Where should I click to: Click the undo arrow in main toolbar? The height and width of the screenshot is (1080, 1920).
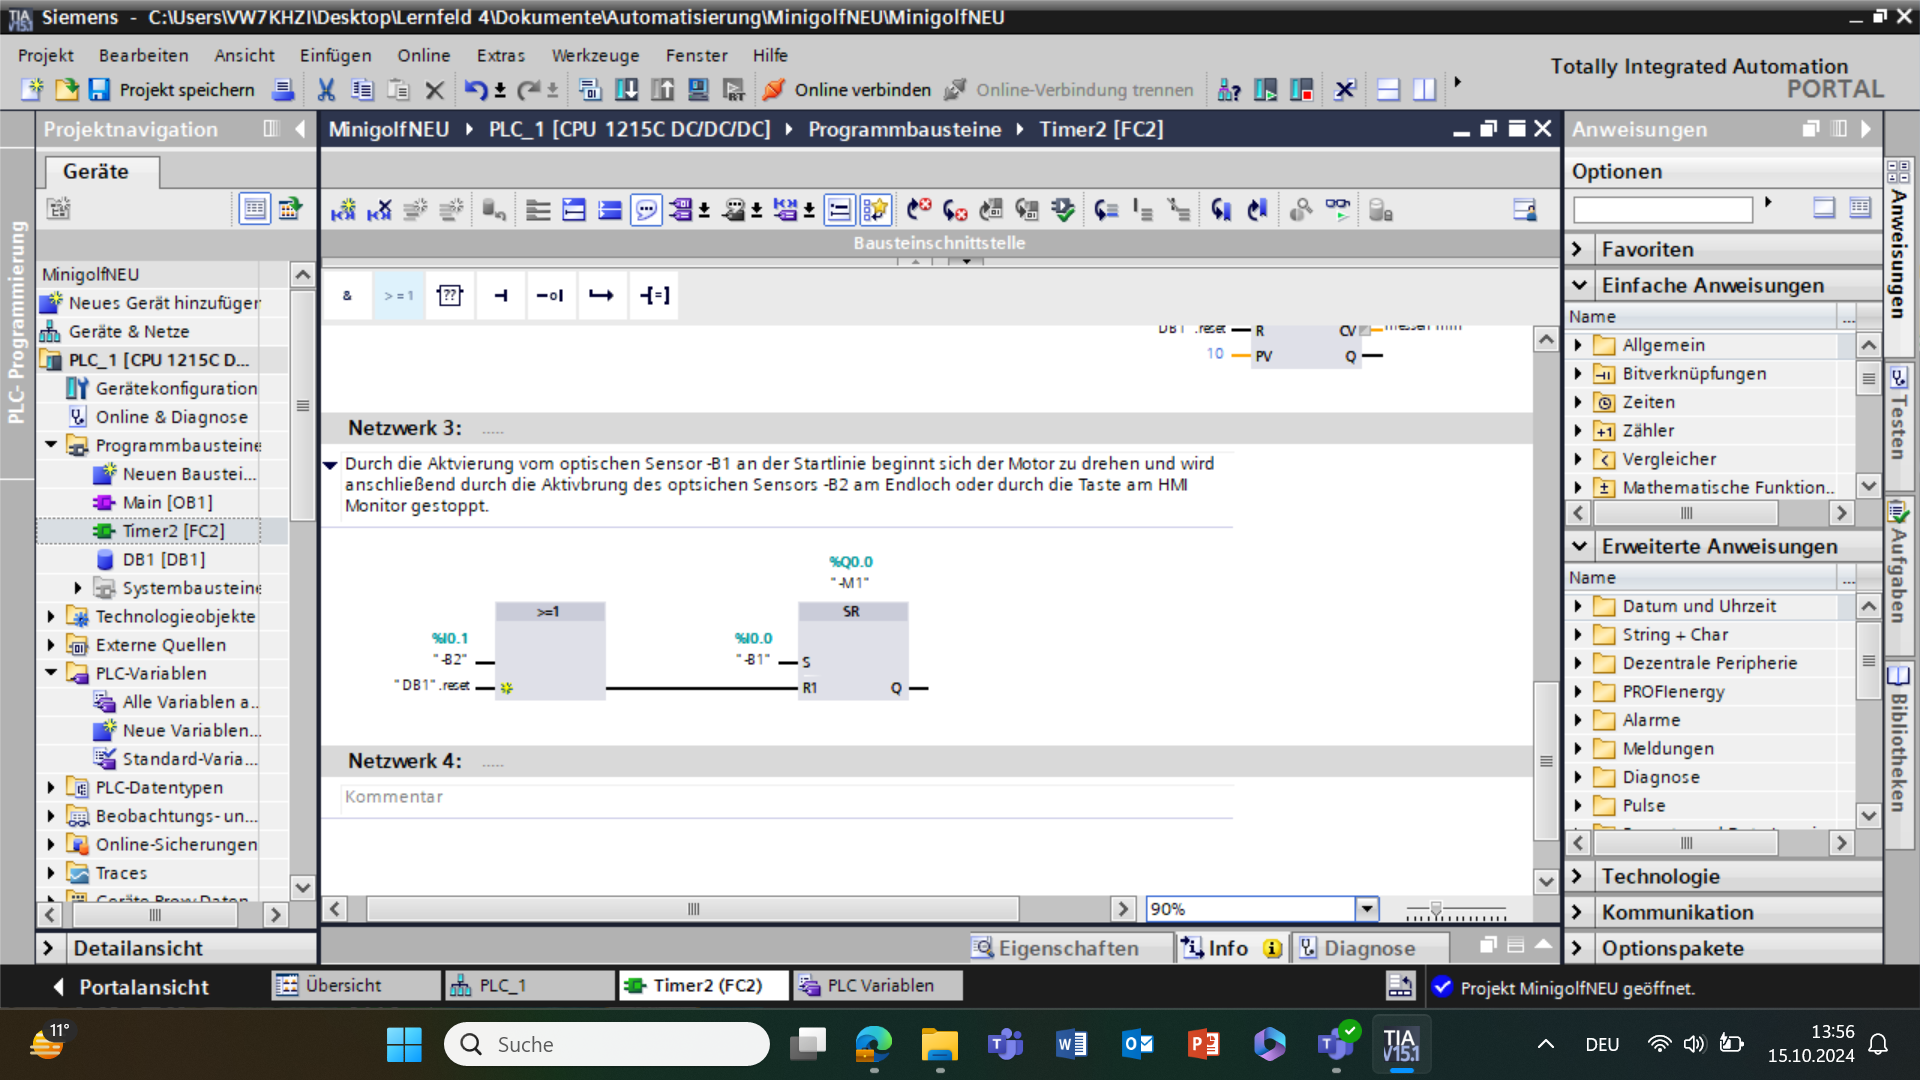[474, 90]
